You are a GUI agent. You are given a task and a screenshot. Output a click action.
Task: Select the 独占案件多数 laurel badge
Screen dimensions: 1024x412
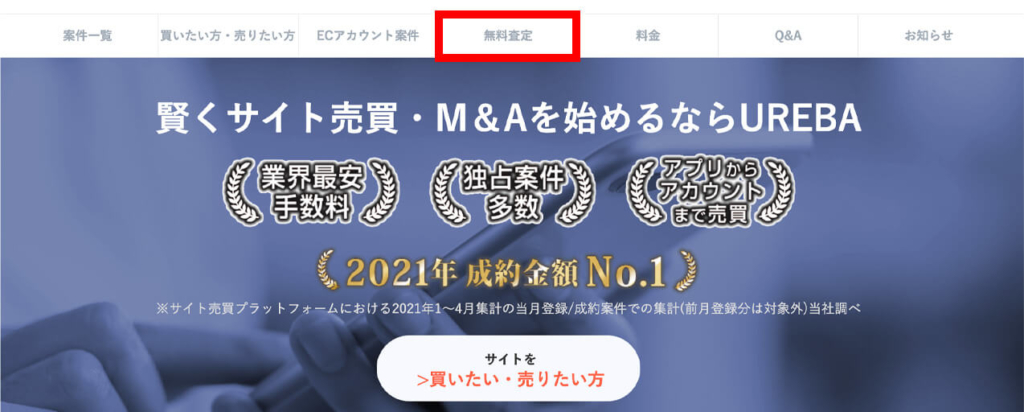[513, 192]
